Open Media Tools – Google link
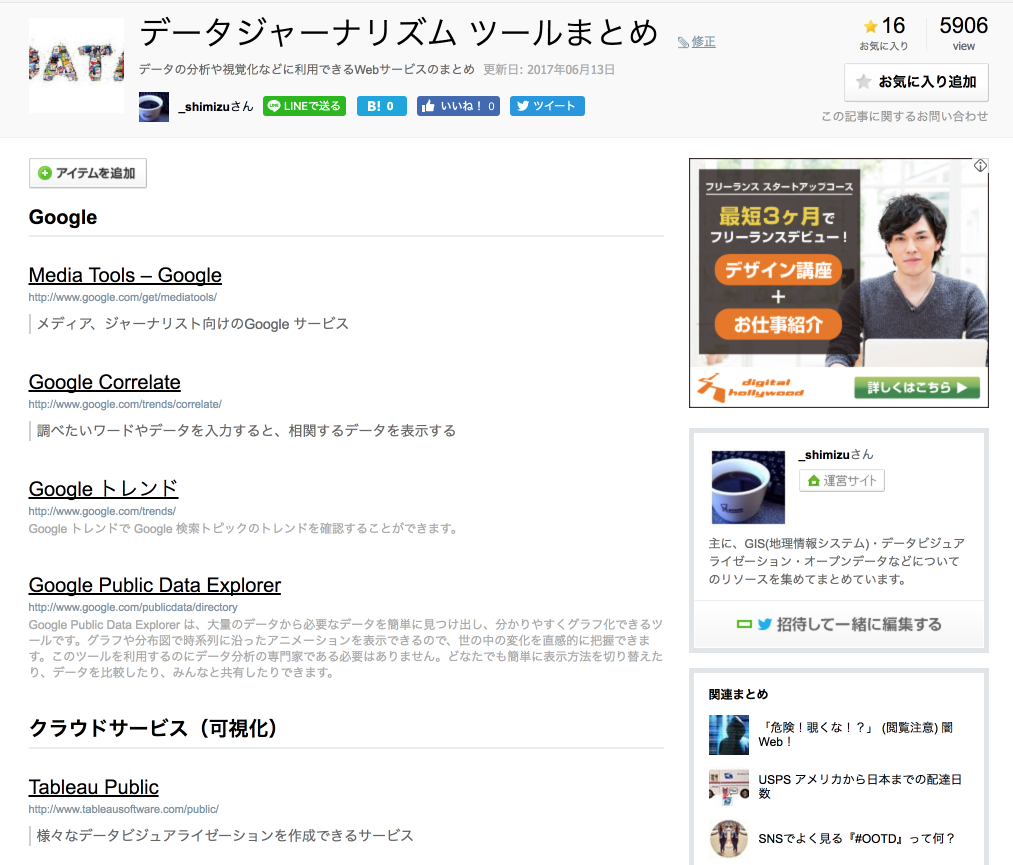 click(125, 275)
